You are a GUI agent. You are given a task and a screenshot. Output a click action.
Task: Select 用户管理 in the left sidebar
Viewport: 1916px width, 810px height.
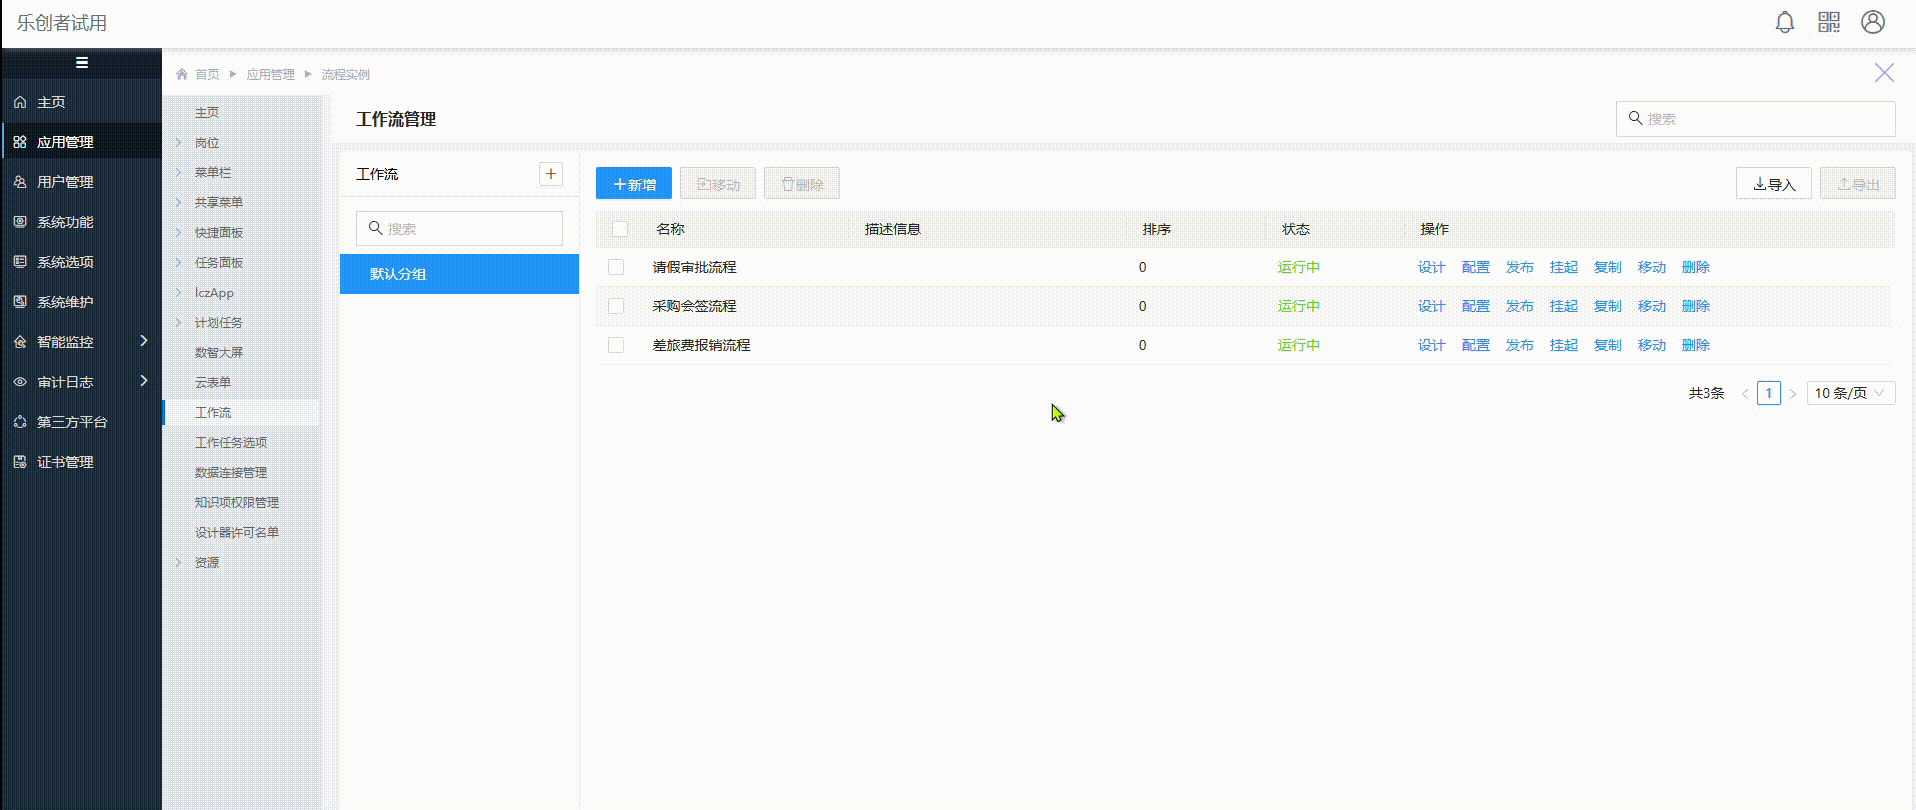coord(65,182)
